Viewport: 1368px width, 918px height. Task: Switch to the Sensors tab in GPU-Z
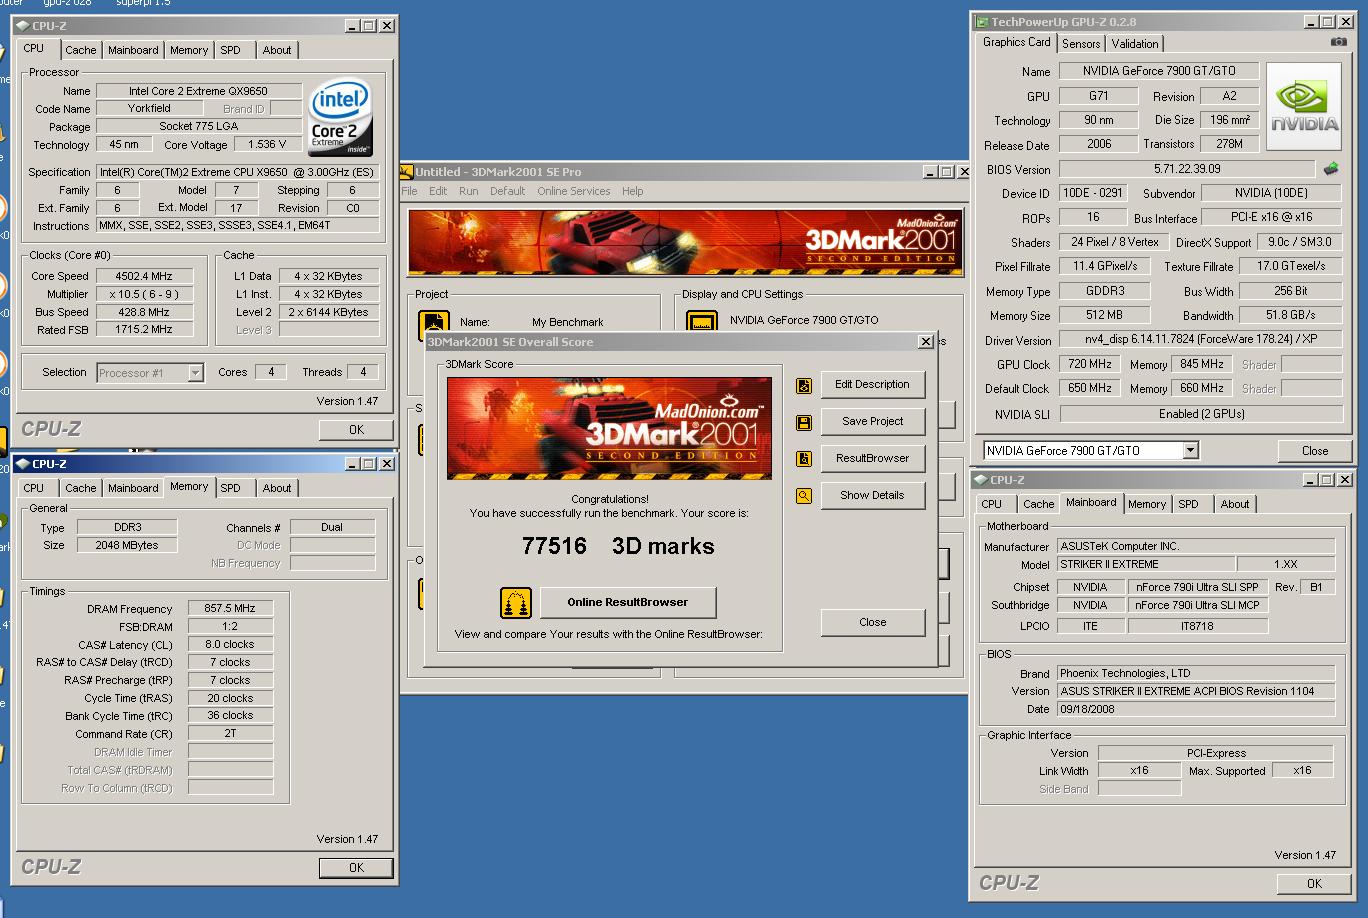1081,44
